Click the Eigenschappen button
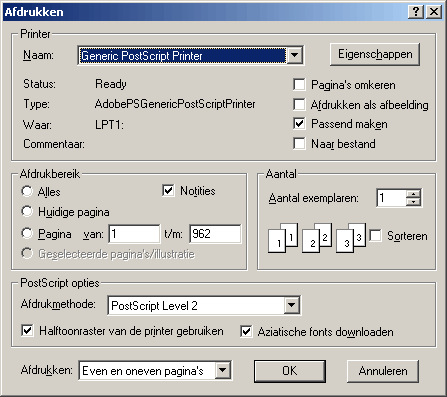 click(x=375, y=54)
